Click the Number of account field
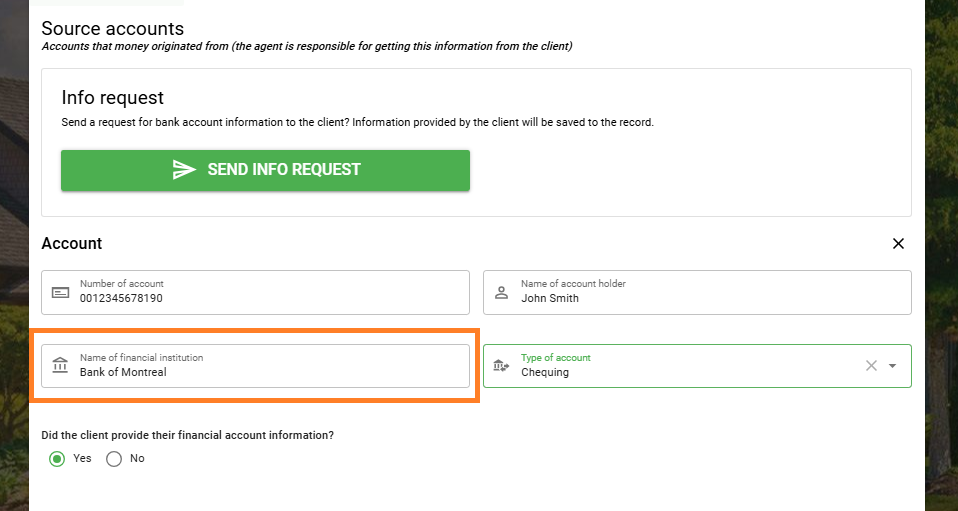 (x=255, y=292)
